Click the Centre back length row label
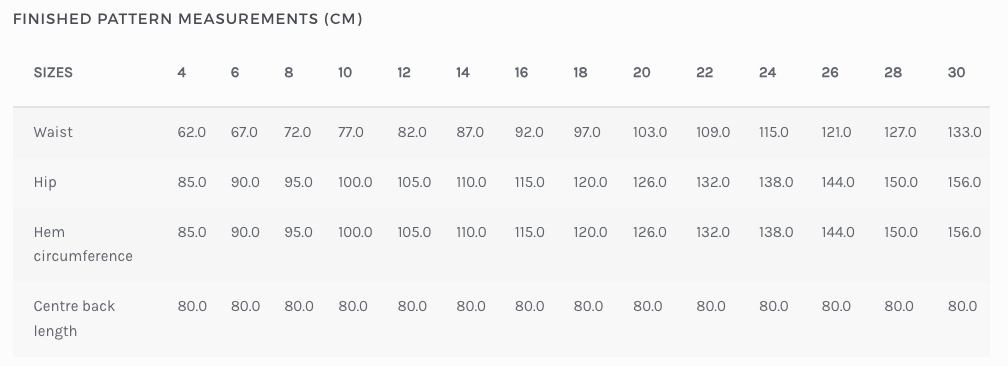This screenshot has width=1008, height=366. click(x=74, y=318)
